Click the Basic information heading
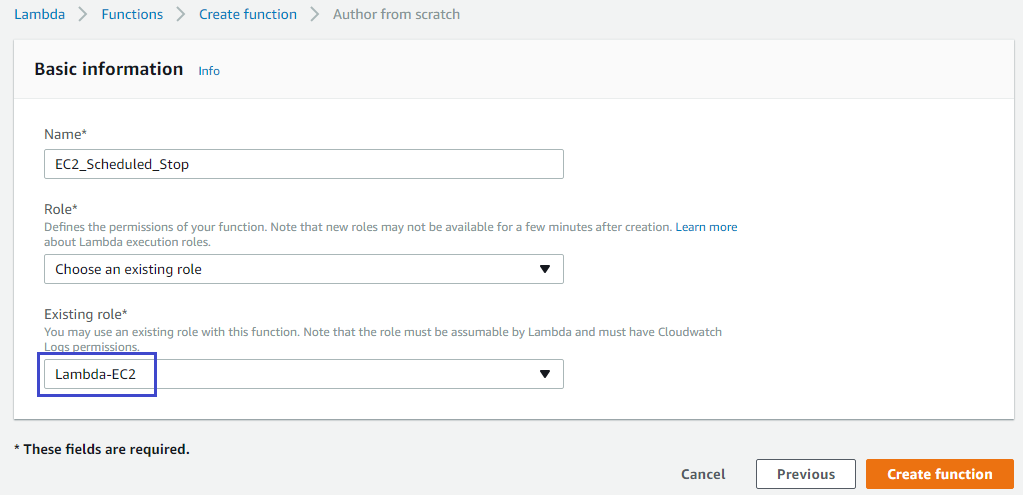This screenshot has width=1023, height=496. pos(108,69)
